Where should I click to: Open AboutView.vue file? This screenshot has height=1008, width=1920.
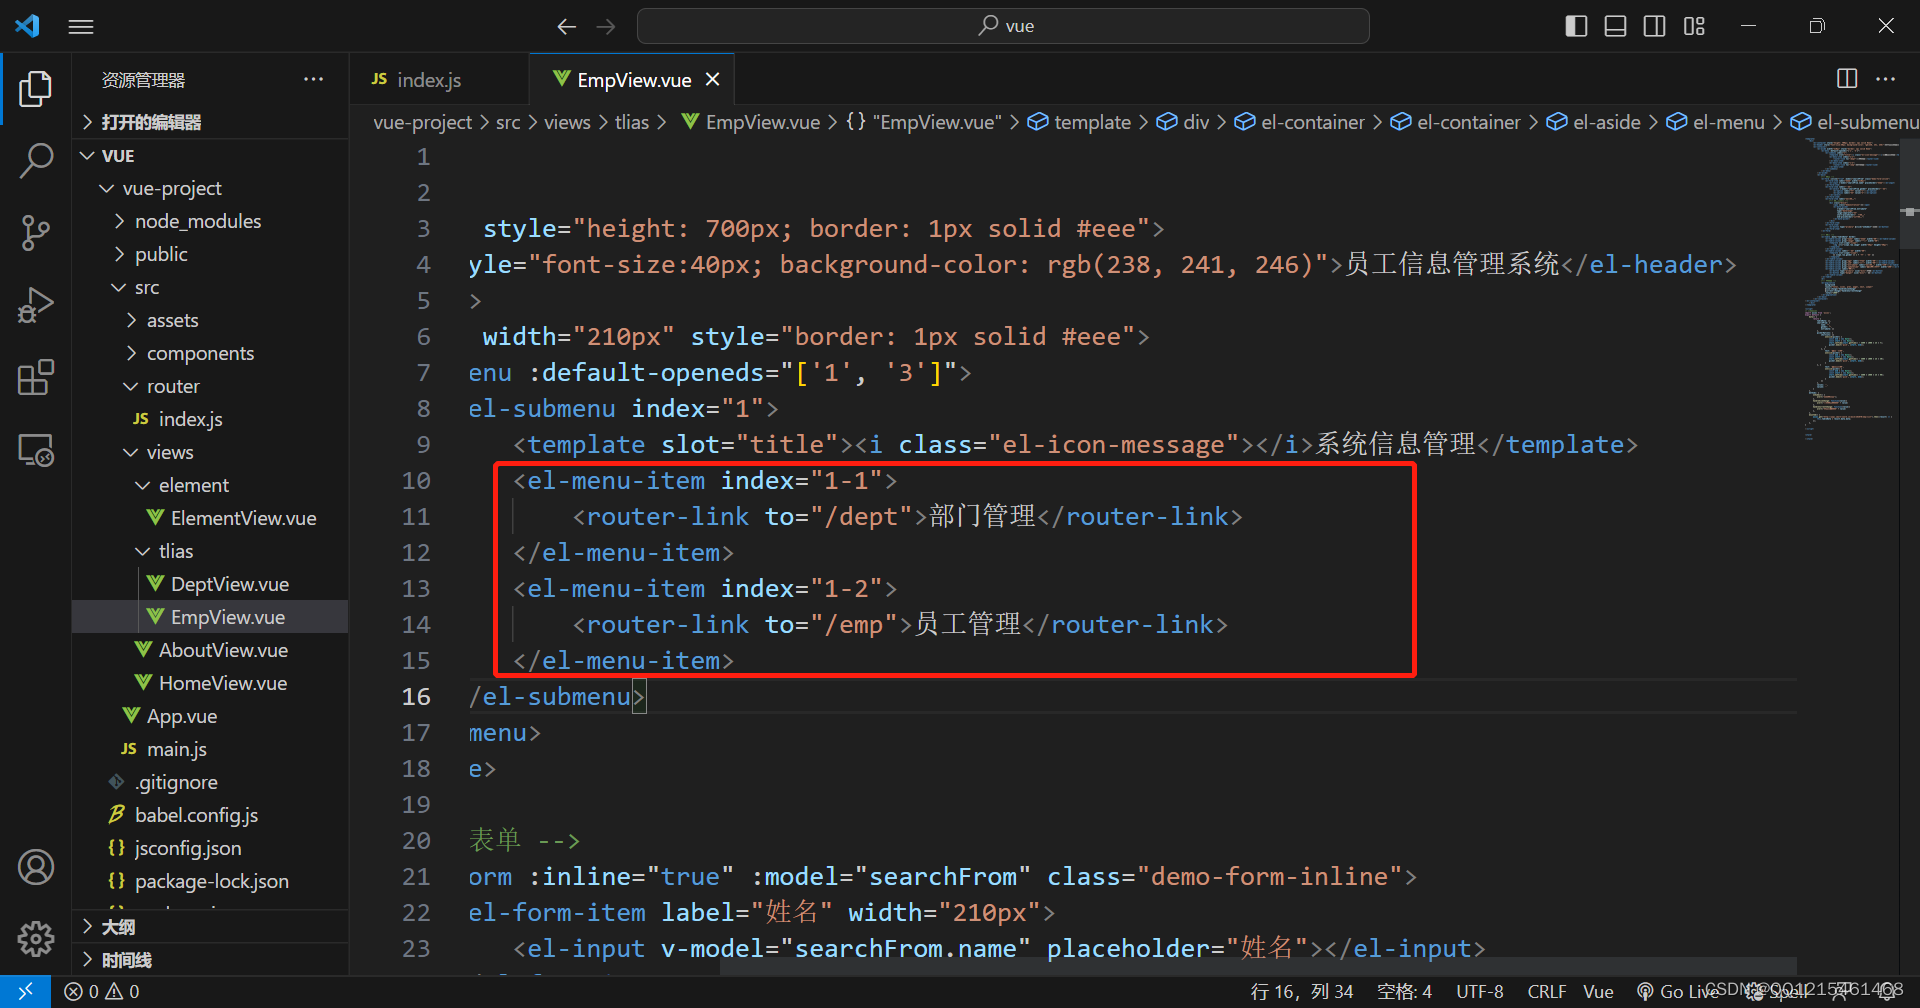210,651
